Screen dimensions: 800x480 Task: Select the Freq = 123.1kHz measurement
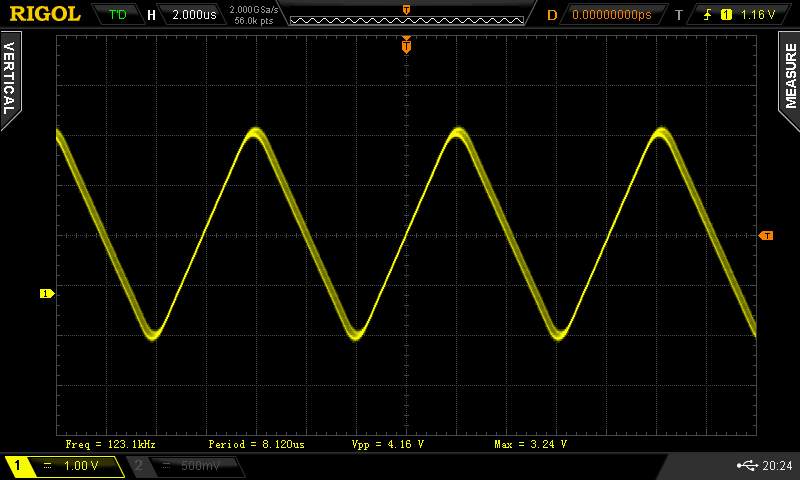(x=110, y=443)
